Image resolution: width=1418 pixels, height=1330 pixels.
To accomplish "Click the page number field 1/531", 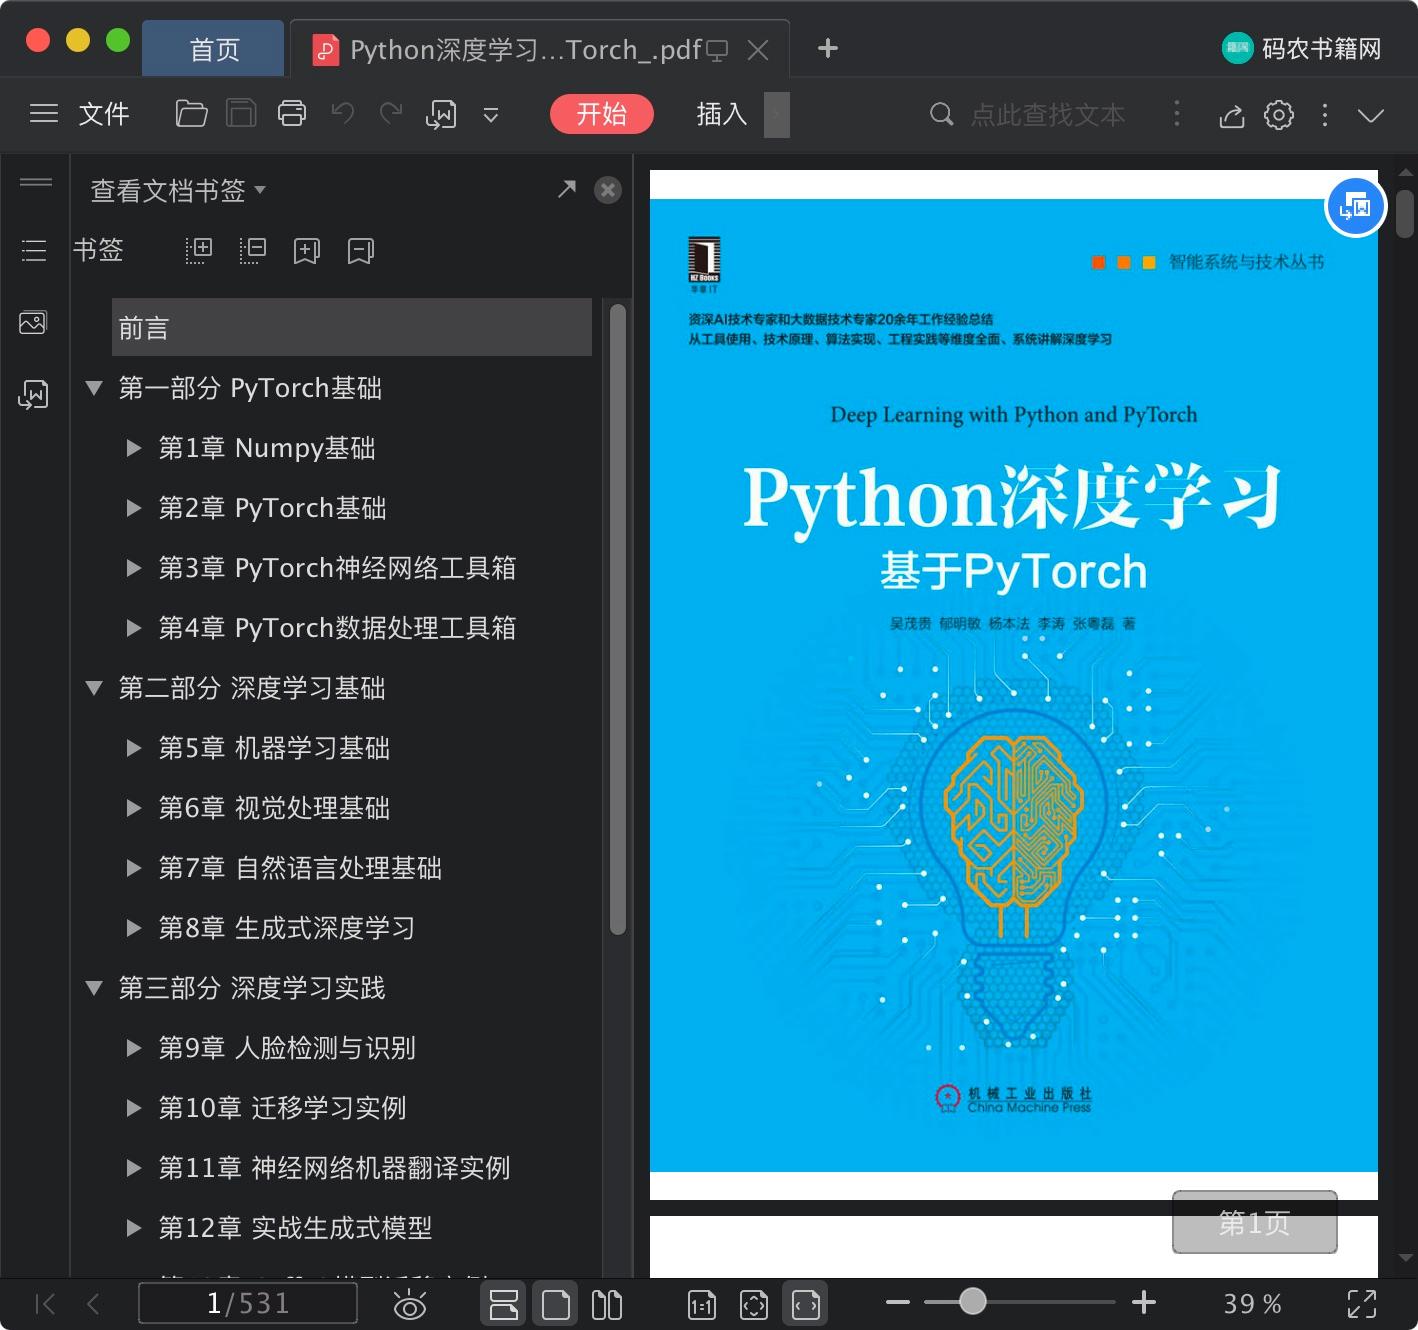I will tap(247, 1304).
